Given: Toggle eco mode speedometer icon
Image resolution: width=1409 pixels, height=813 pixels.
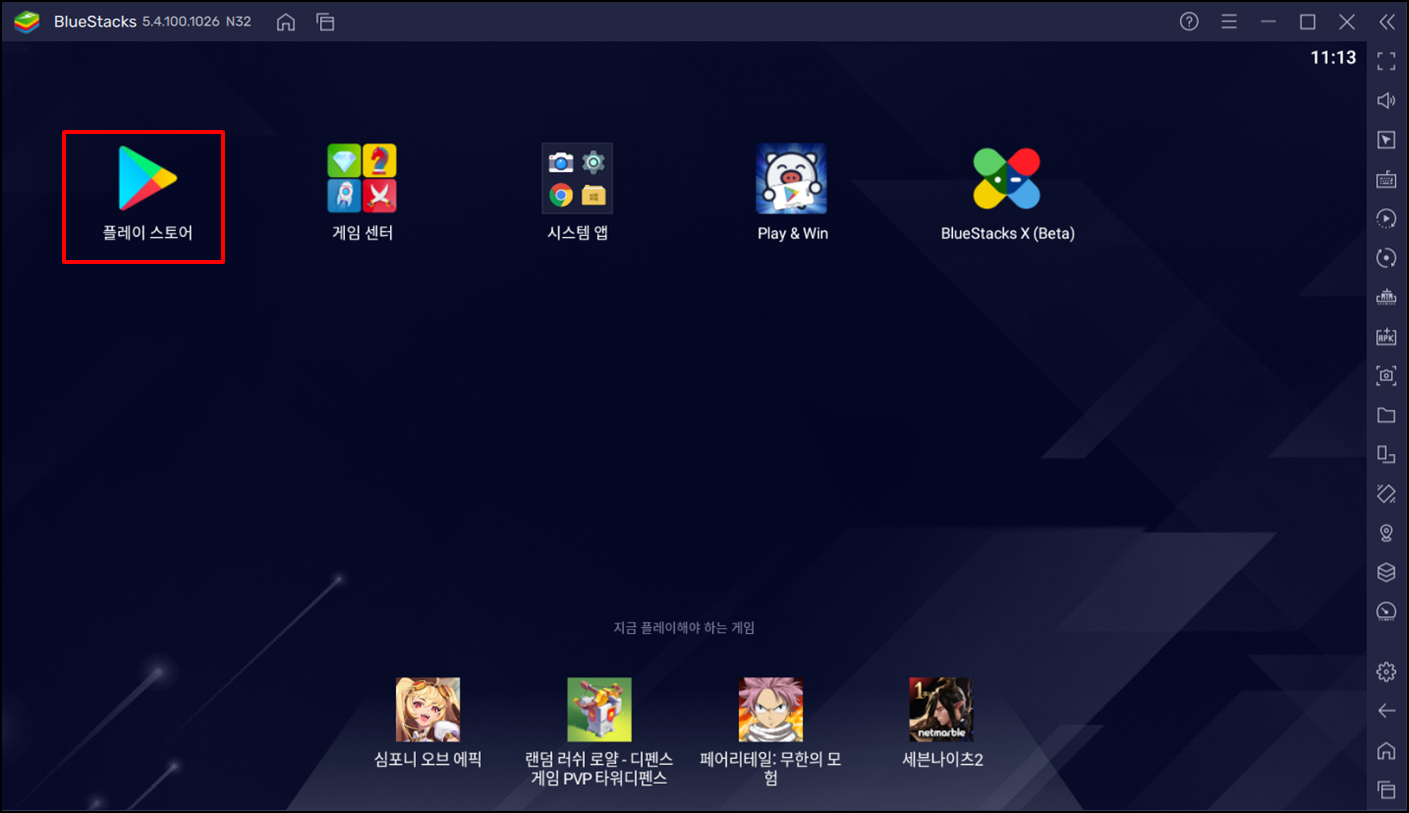Looking at the screenshot, I should 1386,611.
